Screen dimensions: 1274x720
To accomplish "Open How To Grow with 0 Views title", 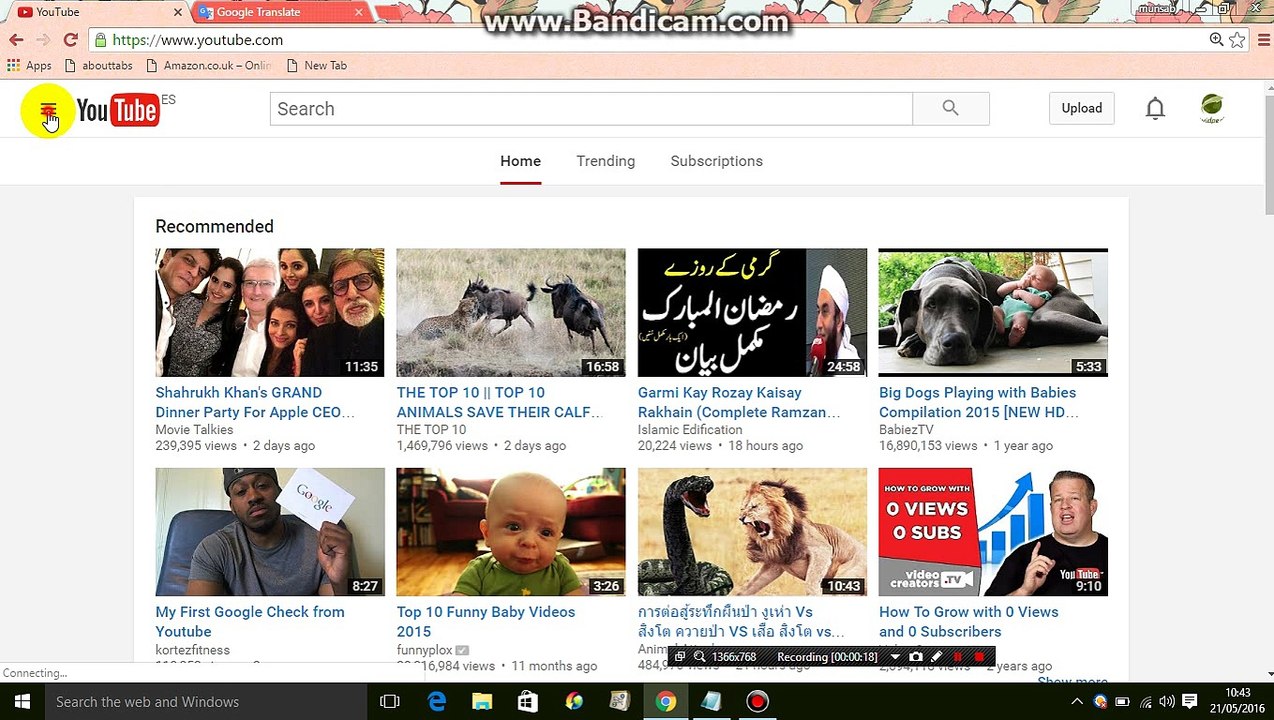I will (968, 621).
